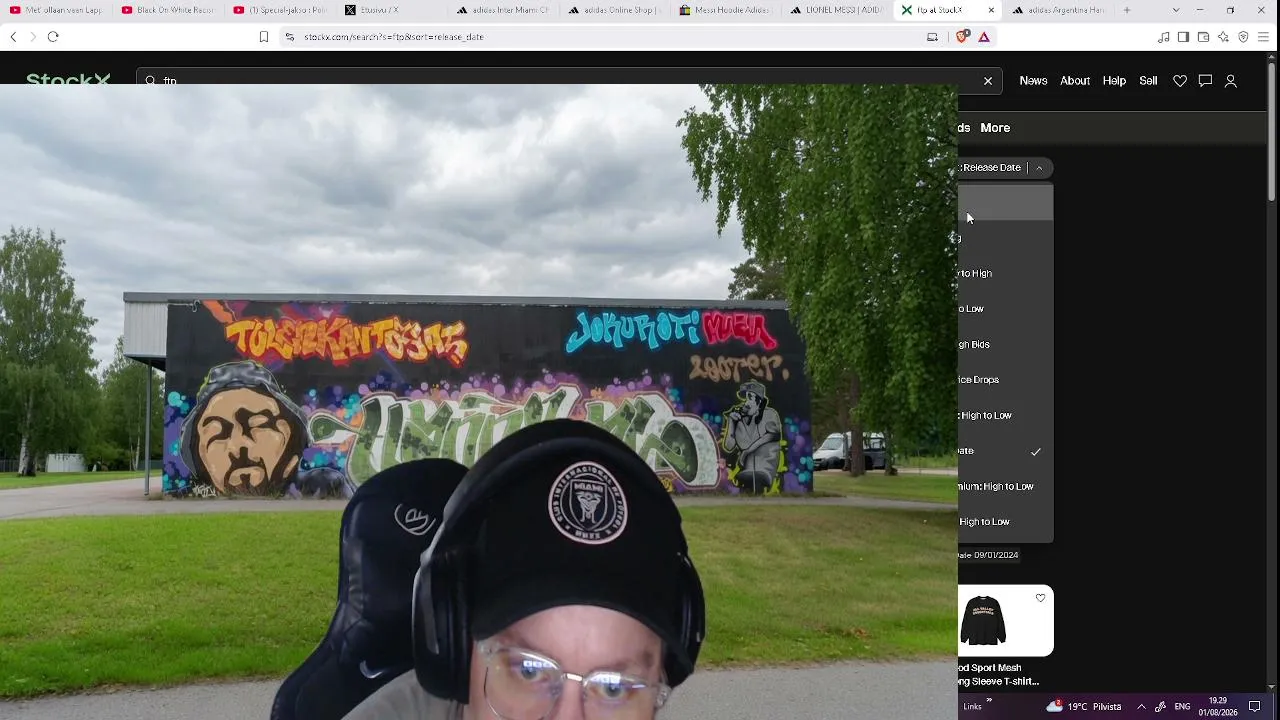
Task: Open favorites with the heart icon
Action: [x=1180, y=81]
